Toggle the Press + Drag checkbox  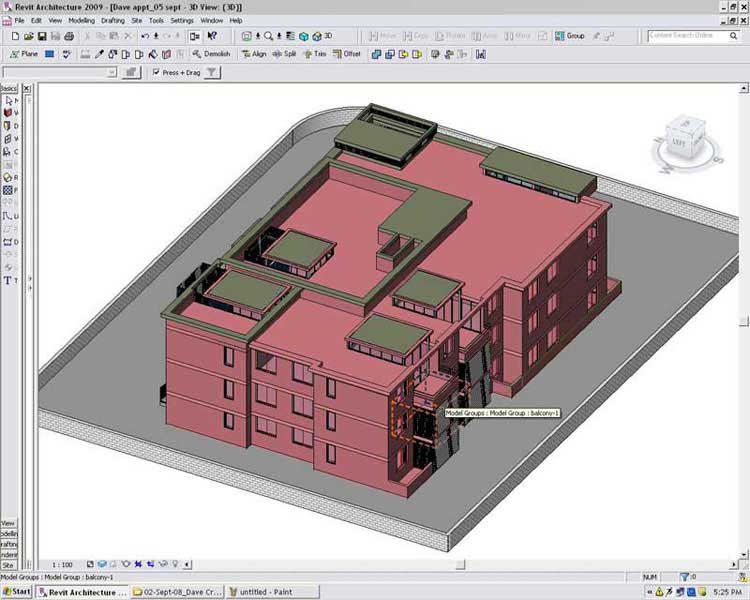[155, 72]
